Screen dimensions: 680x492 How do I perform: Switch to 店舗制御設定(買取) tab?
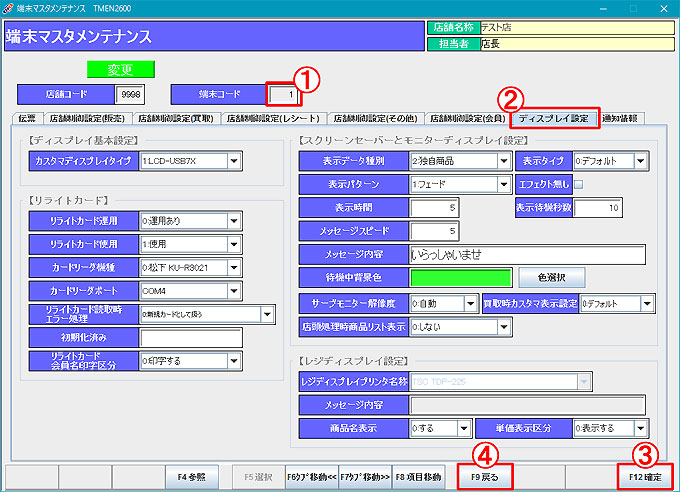click(x=176, y=118)
